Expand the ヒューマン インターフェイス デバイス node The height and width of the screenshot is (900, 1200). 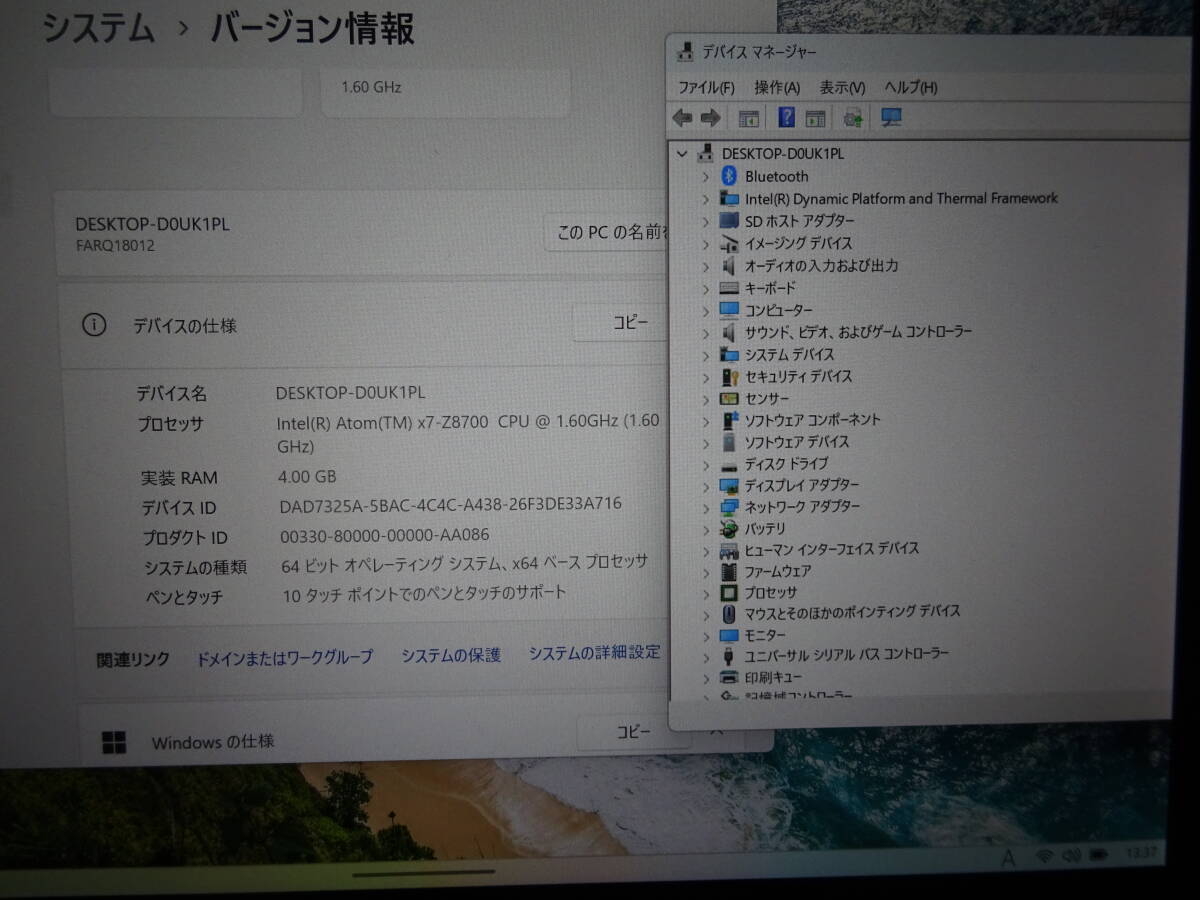(705, 550)
